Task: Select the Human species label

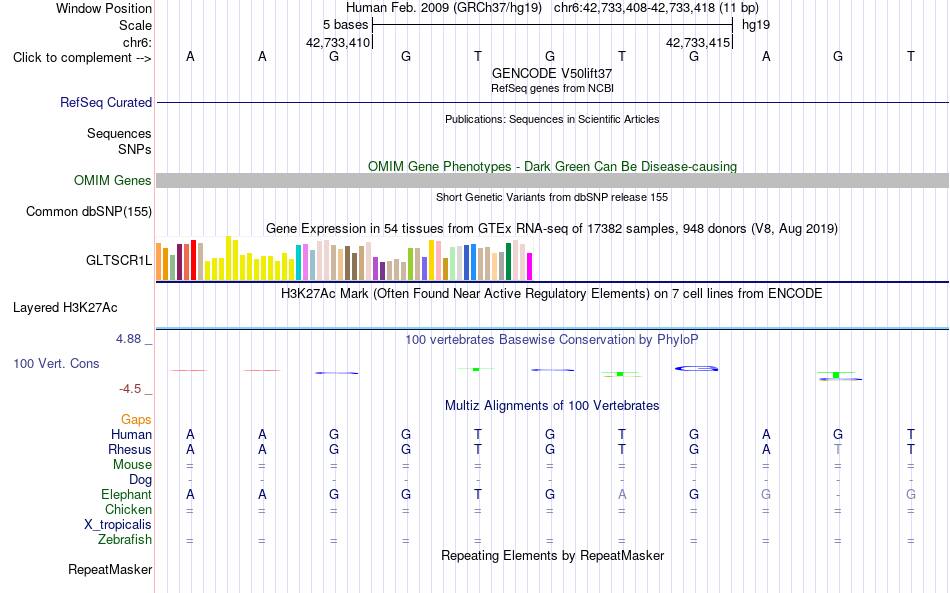Action: pyautogui.click(x=131, y=434)
